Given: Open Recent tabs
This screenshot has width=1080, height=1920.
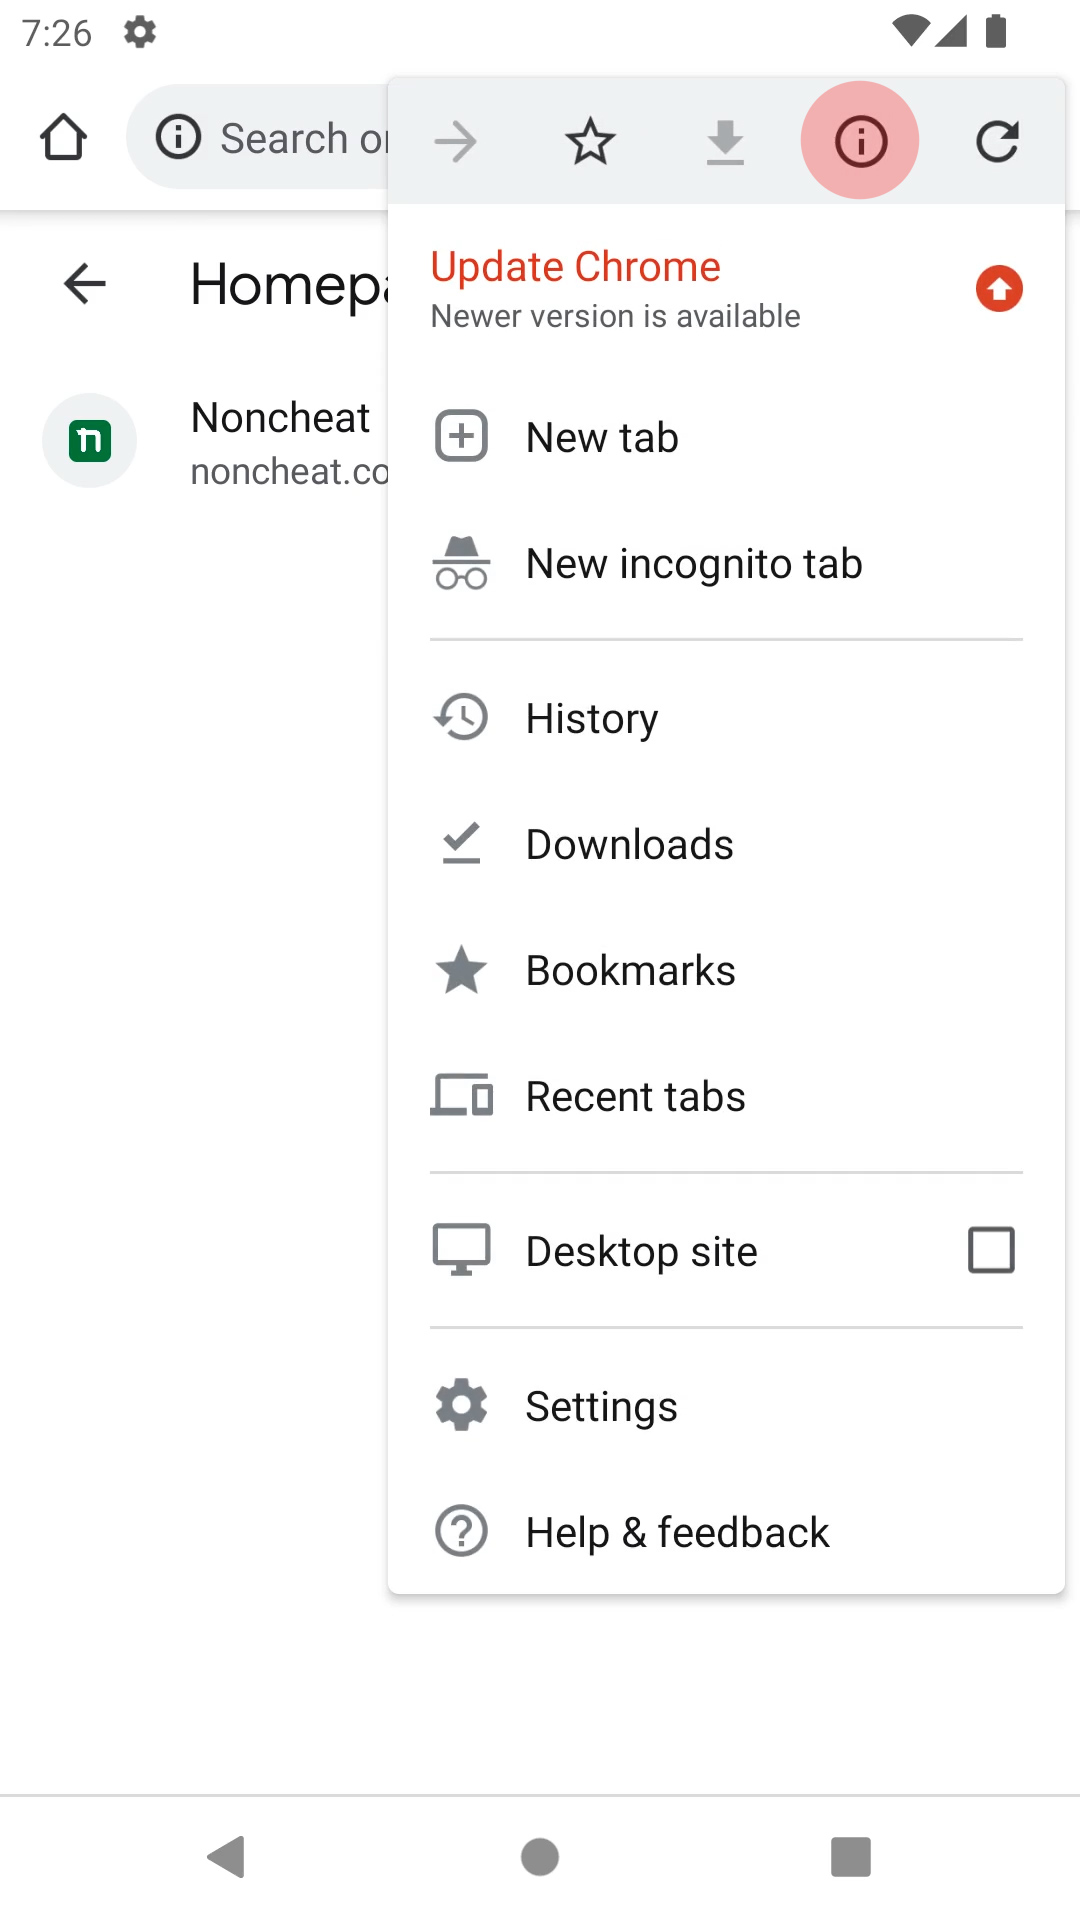Looking at the screenshot, I should [726, 1096].
